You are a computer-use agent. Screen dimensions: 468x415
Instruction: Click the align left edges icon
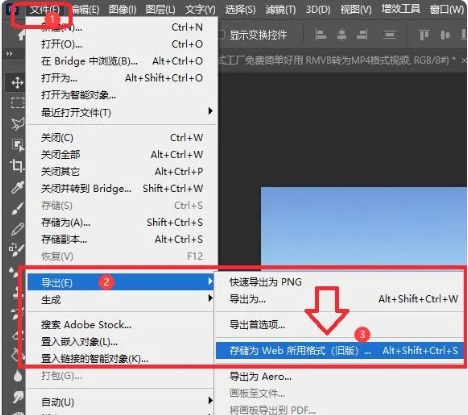320,35
